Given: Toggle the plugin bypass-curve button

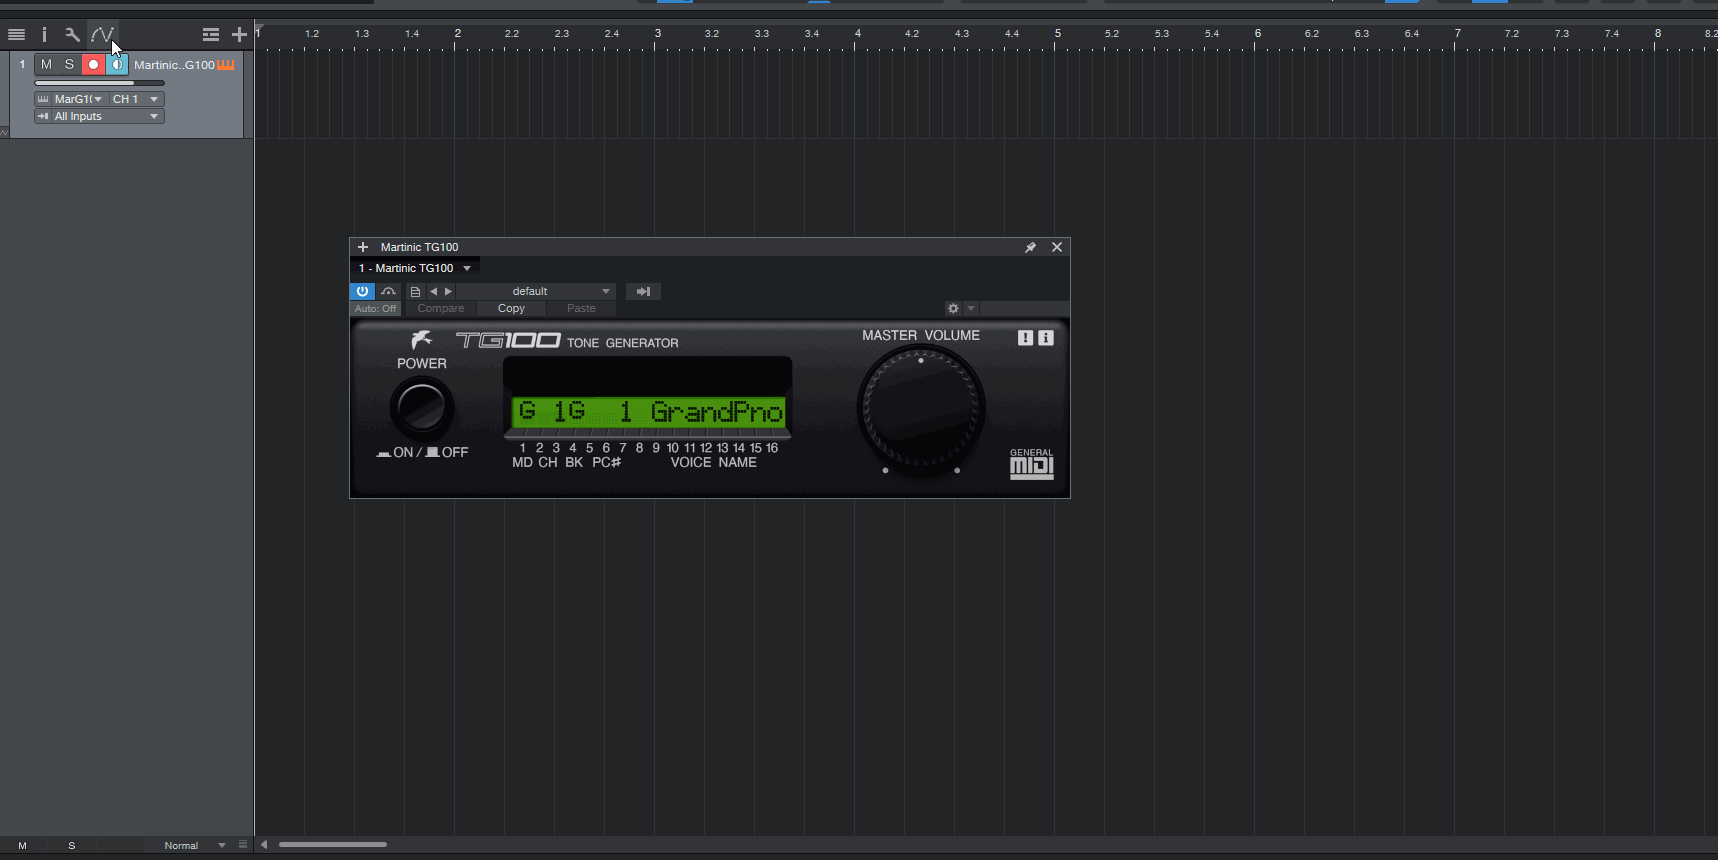Looking at the screenshot, I should [388, 291].
